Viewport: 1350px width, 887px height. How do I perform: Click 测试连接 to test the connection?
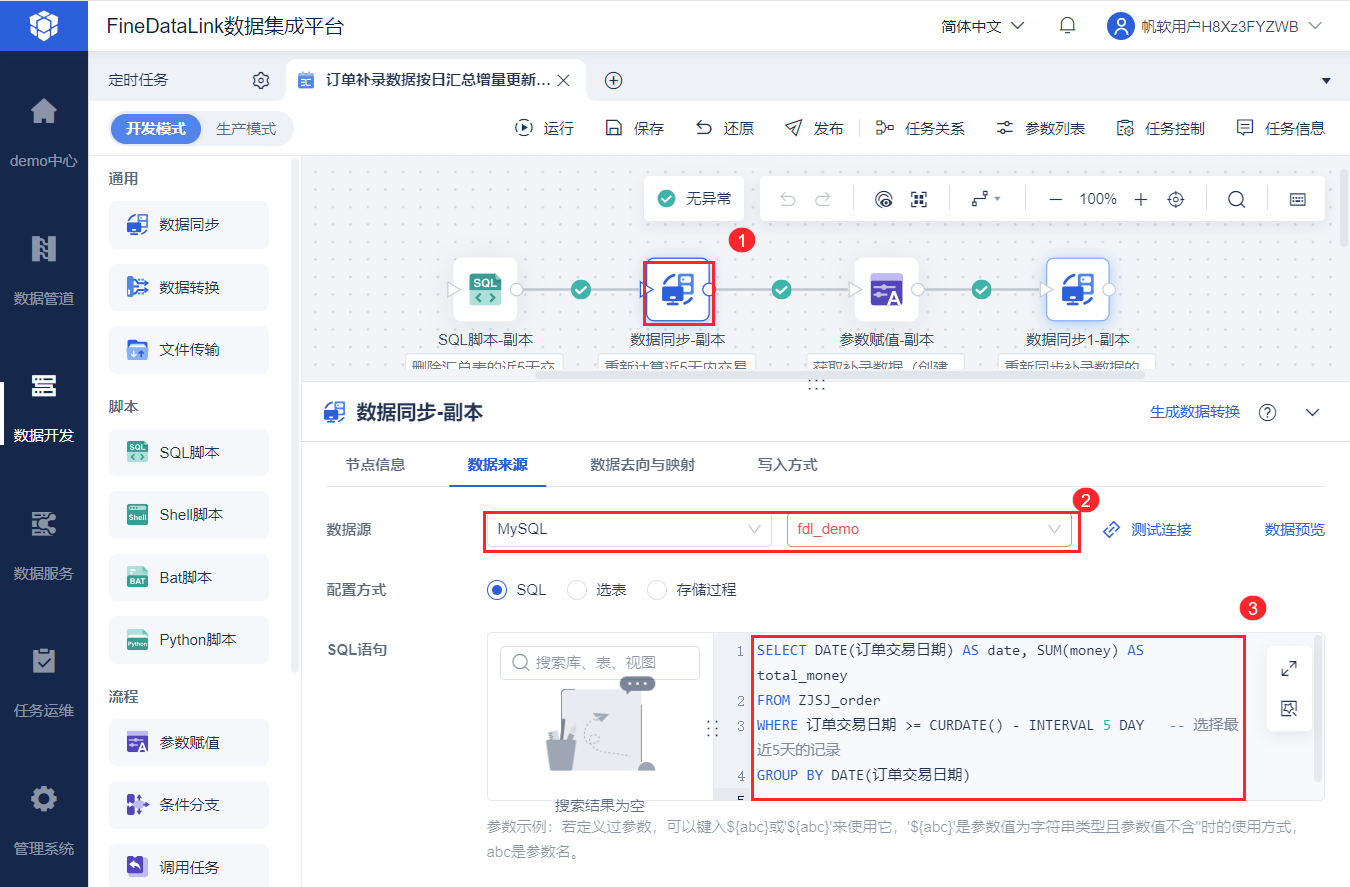(1147, 529)
